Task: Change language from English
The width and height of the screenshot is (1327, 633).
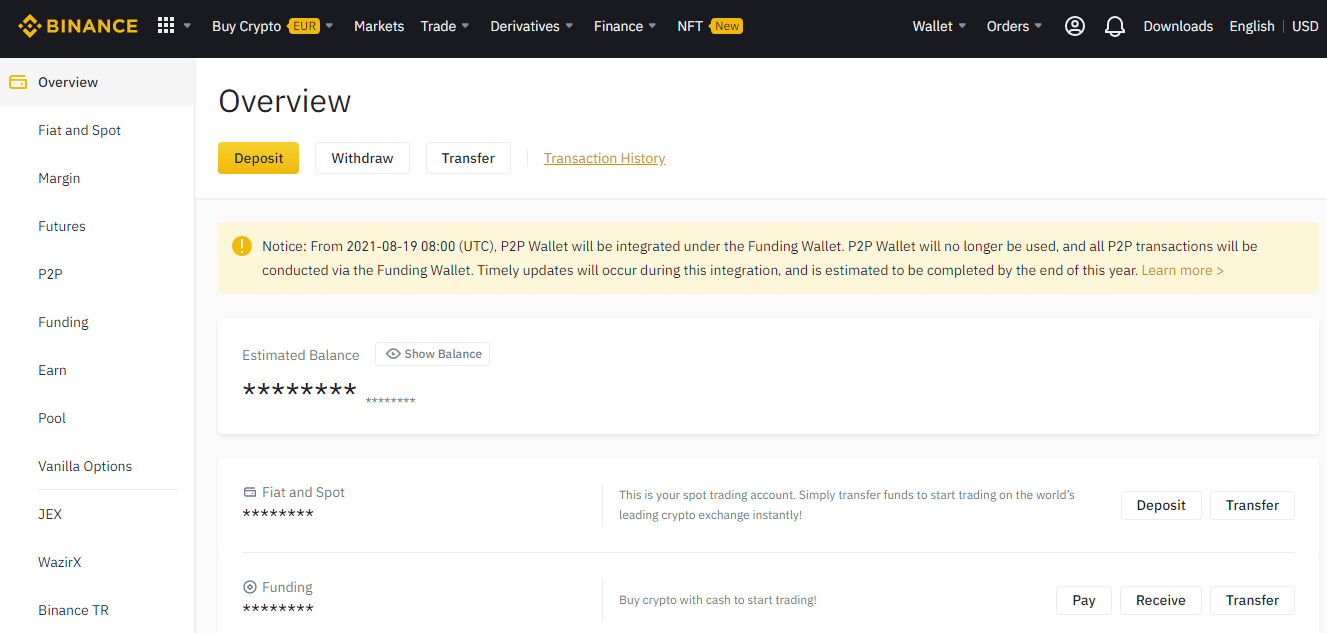Action: [x=1252, y=26]
